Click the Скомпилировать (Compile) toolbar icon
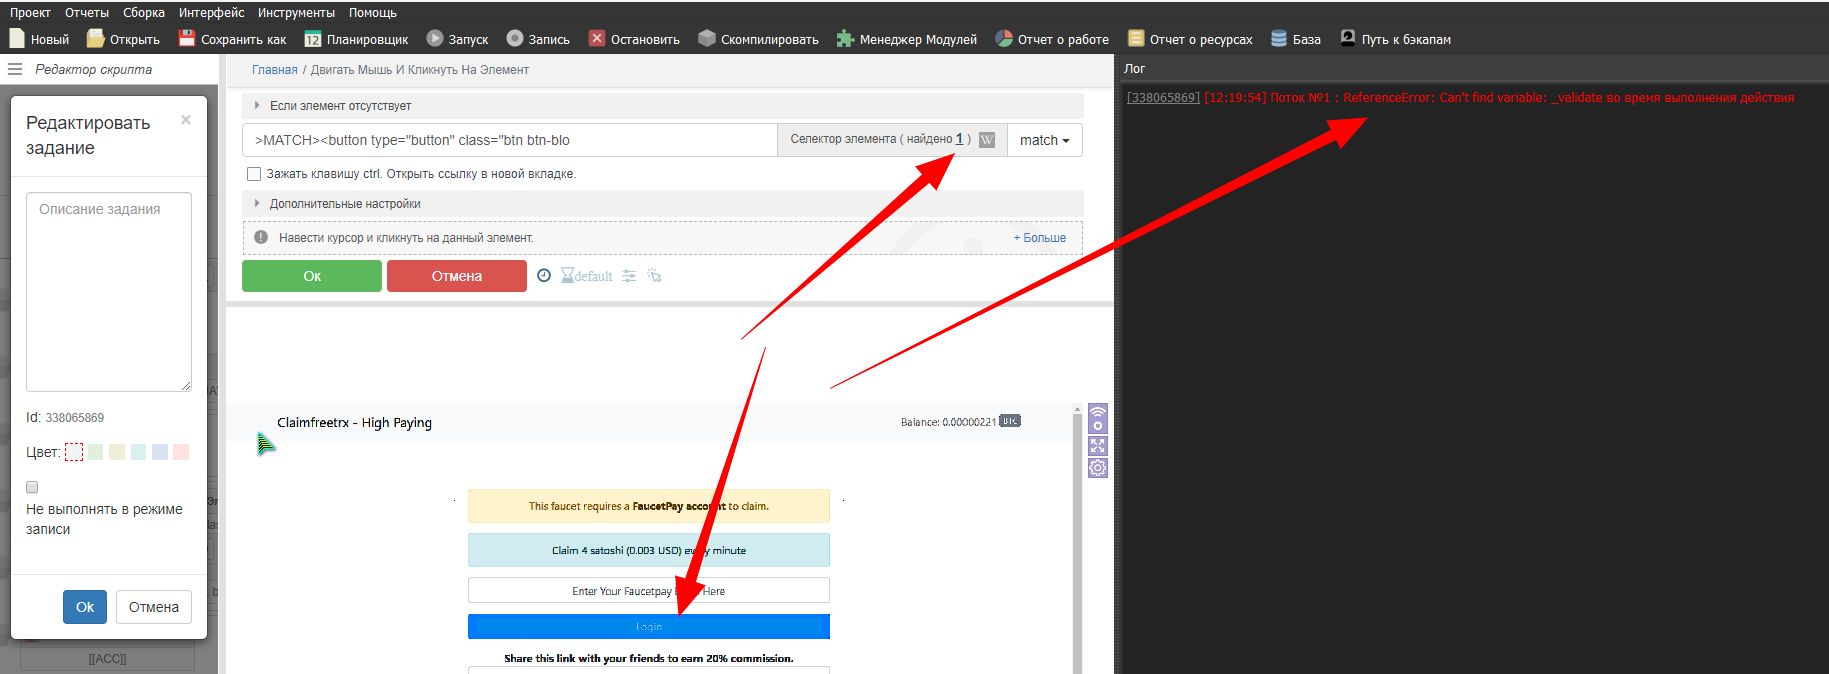Screen dimensions: 1829x674 point(707,39)
